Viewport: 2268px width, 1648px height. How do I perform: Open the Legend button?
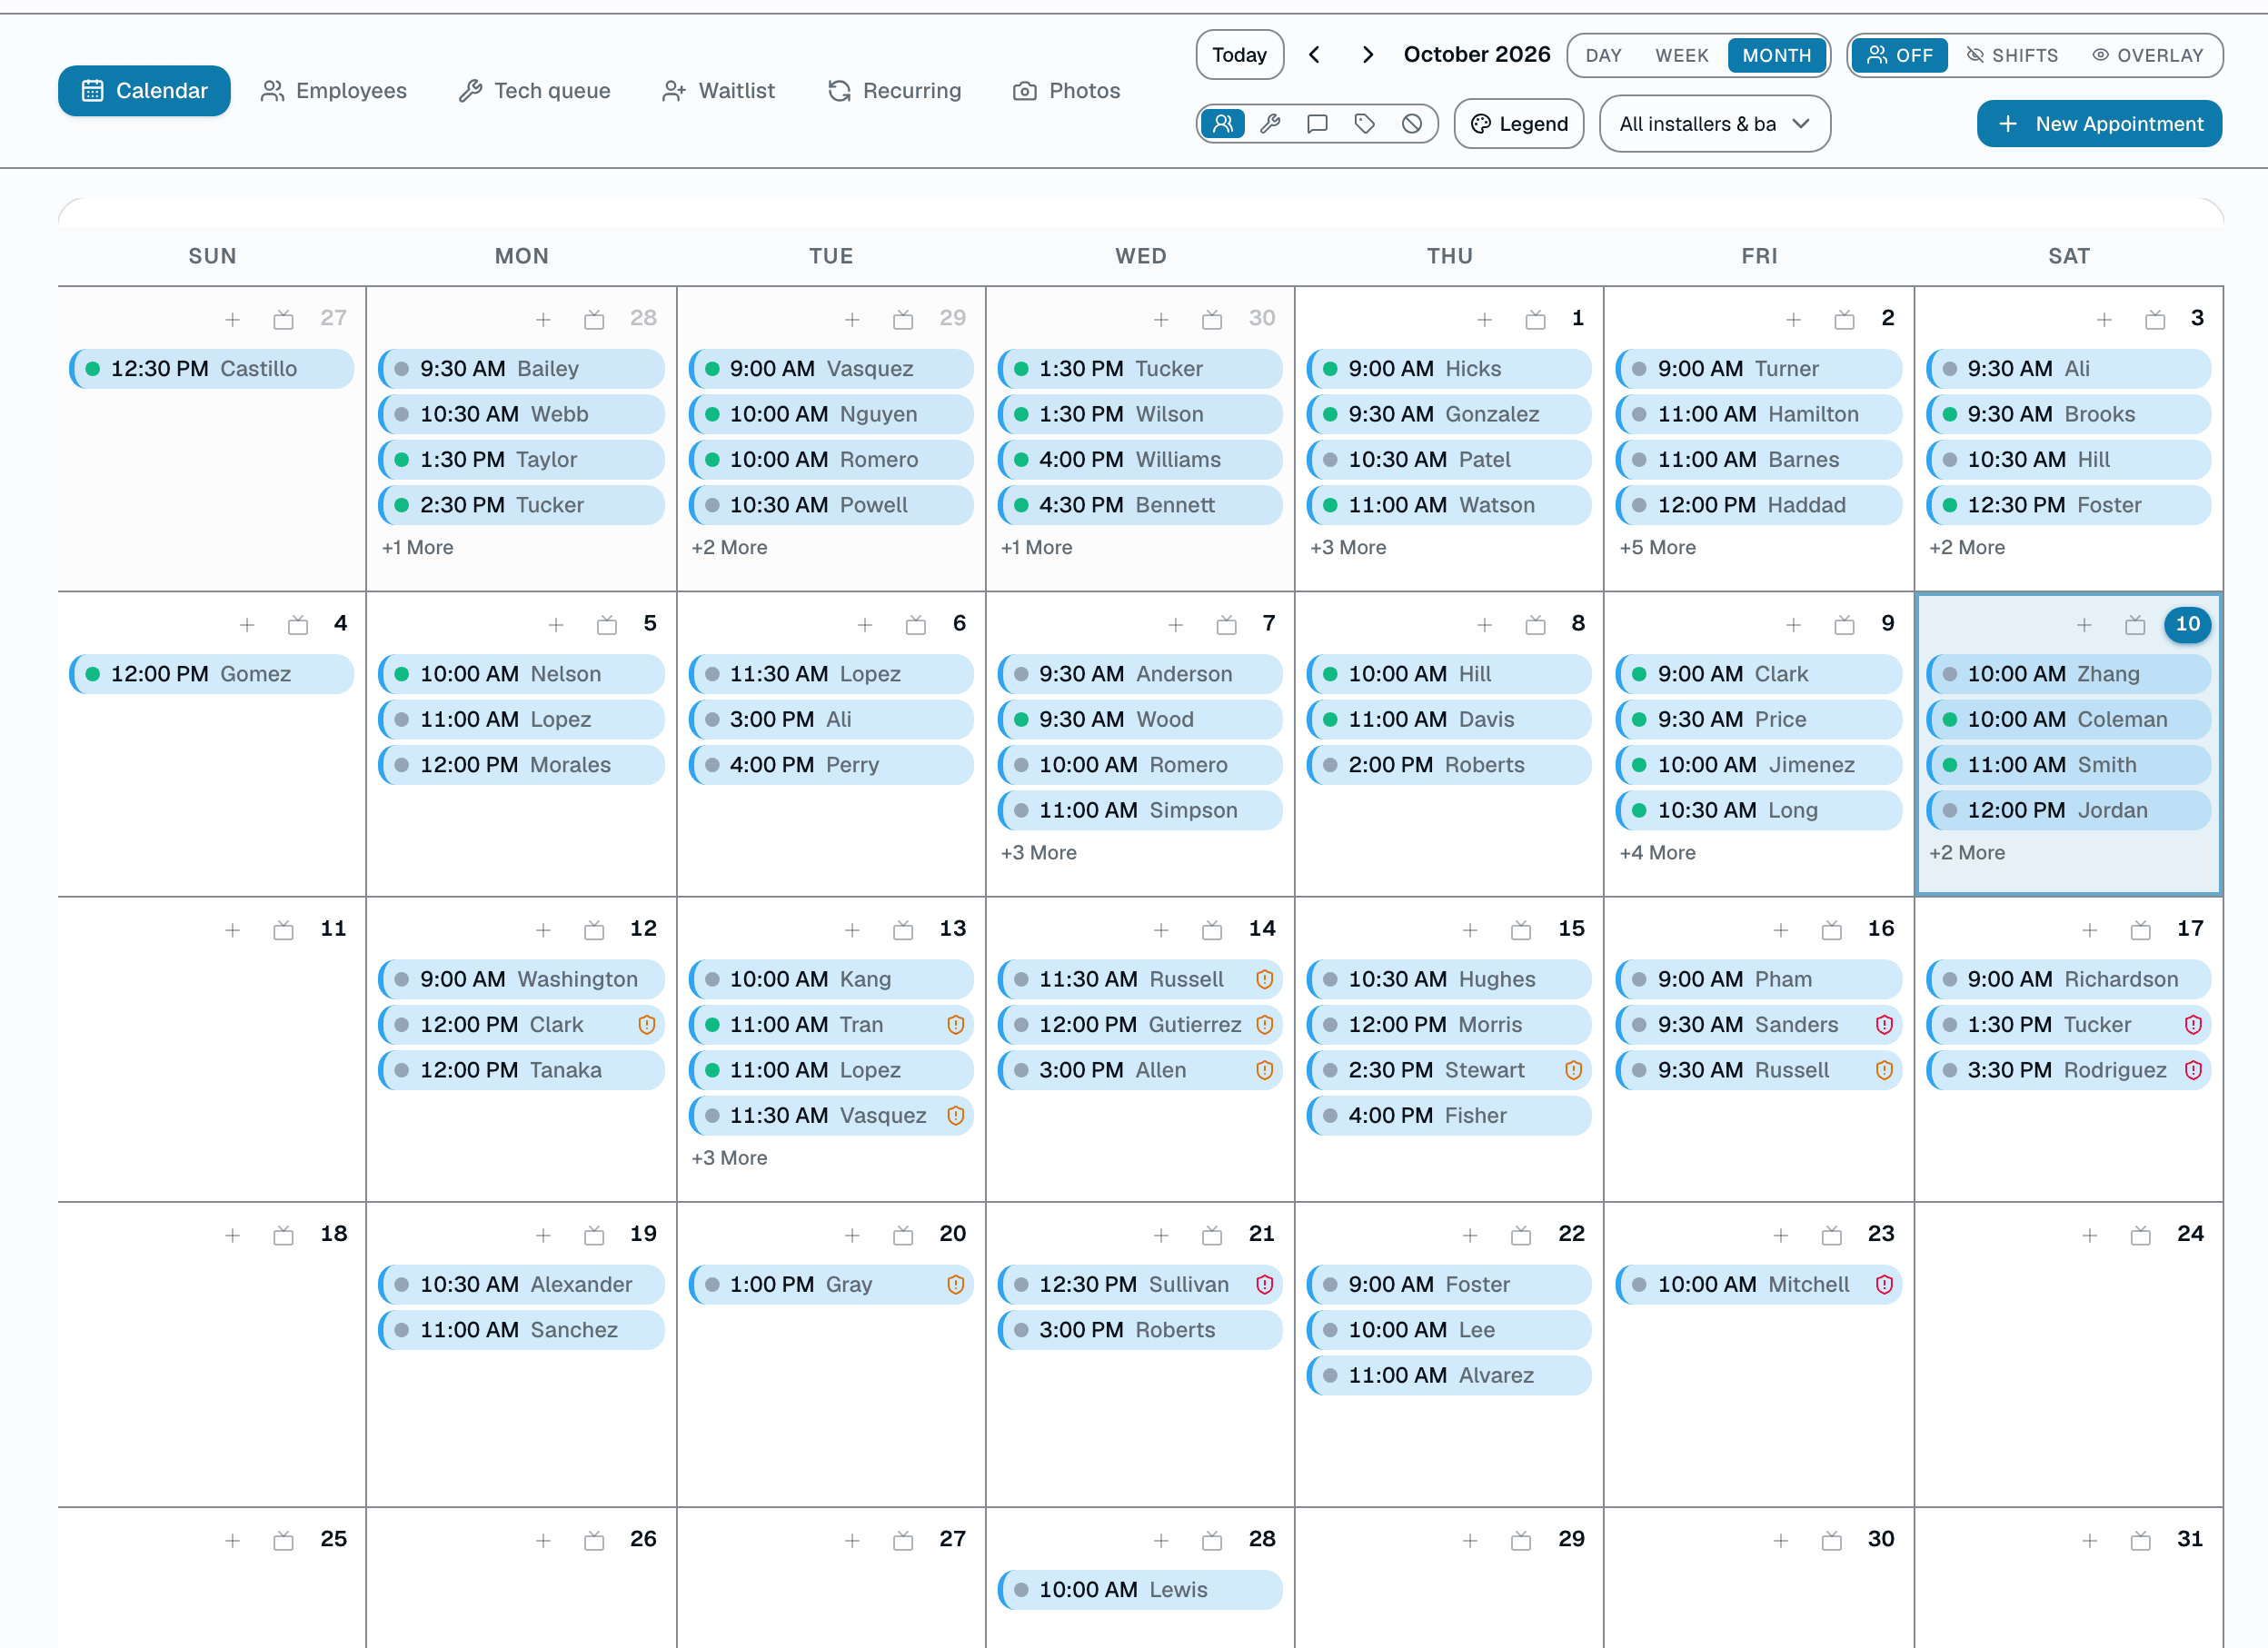(x=1518, y=124)
